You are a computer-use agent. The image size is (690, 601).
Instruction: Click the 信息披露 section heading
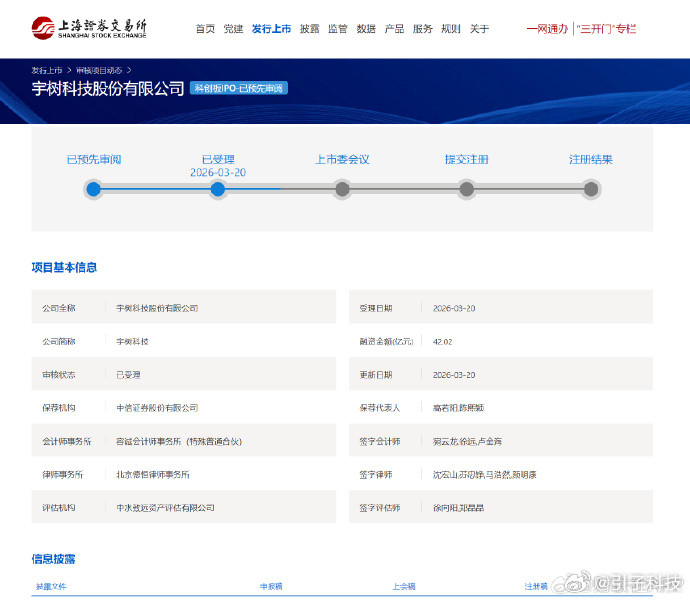(x=53, y=559)
